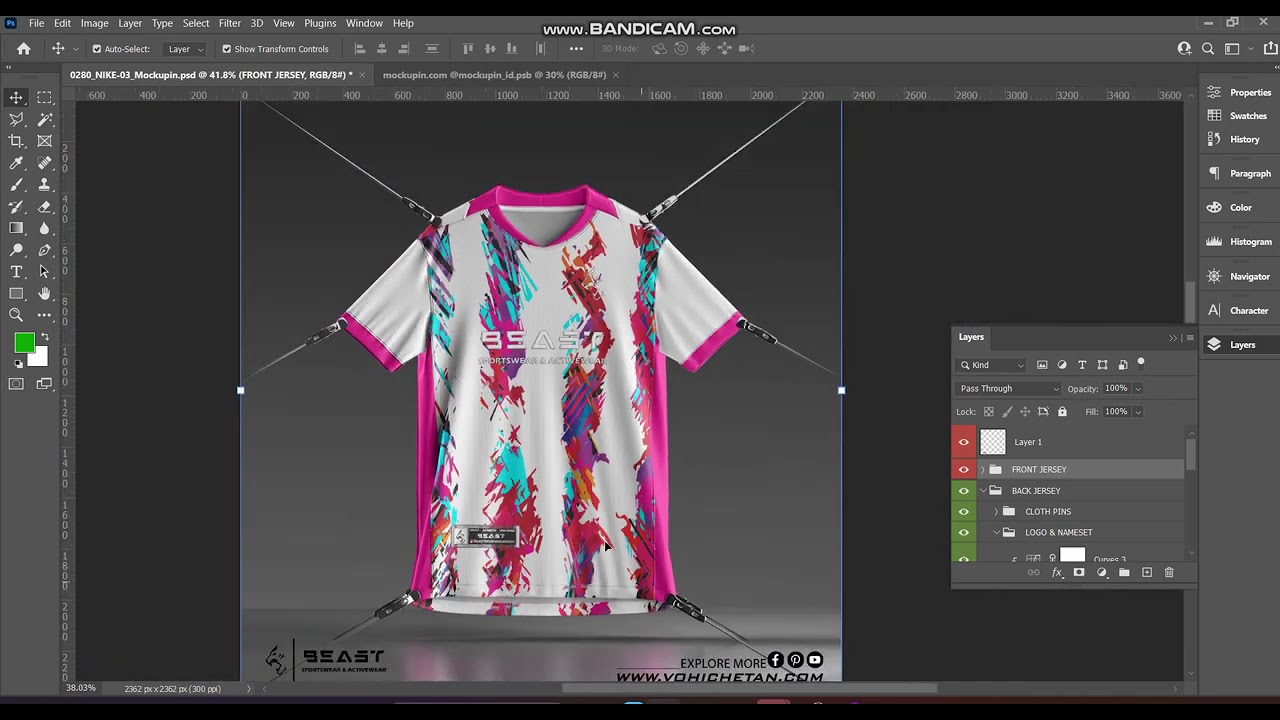
Task: Select the Move tool
Action: pos(17,97)
